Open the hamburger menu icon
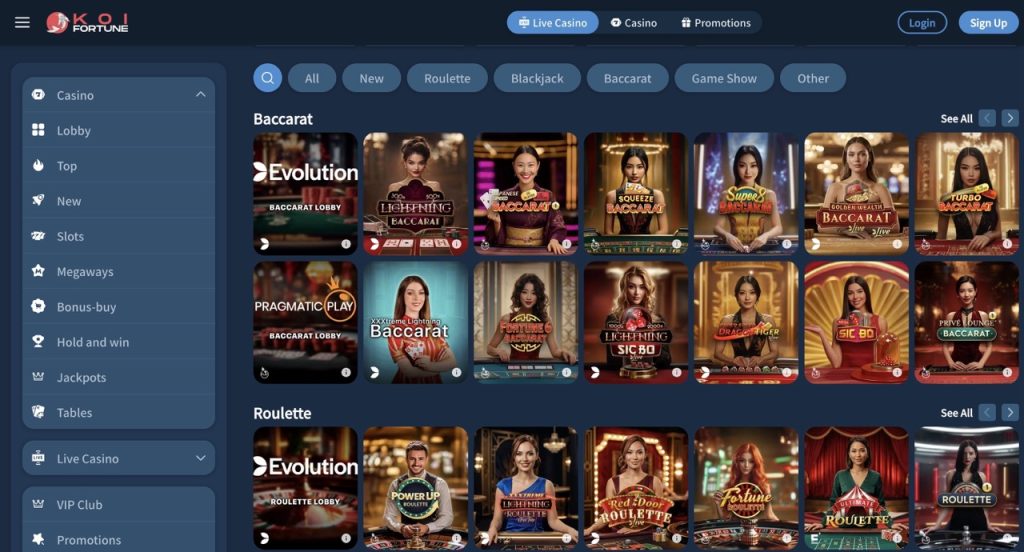 pos(22,23)
